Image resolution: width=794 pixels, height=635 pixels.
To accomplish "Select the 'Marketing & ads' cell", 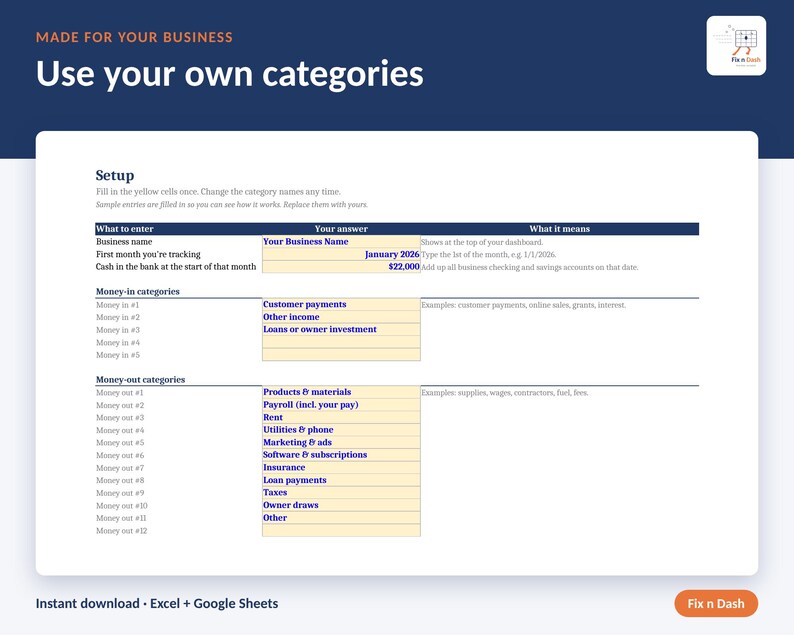I will [341, 442].
